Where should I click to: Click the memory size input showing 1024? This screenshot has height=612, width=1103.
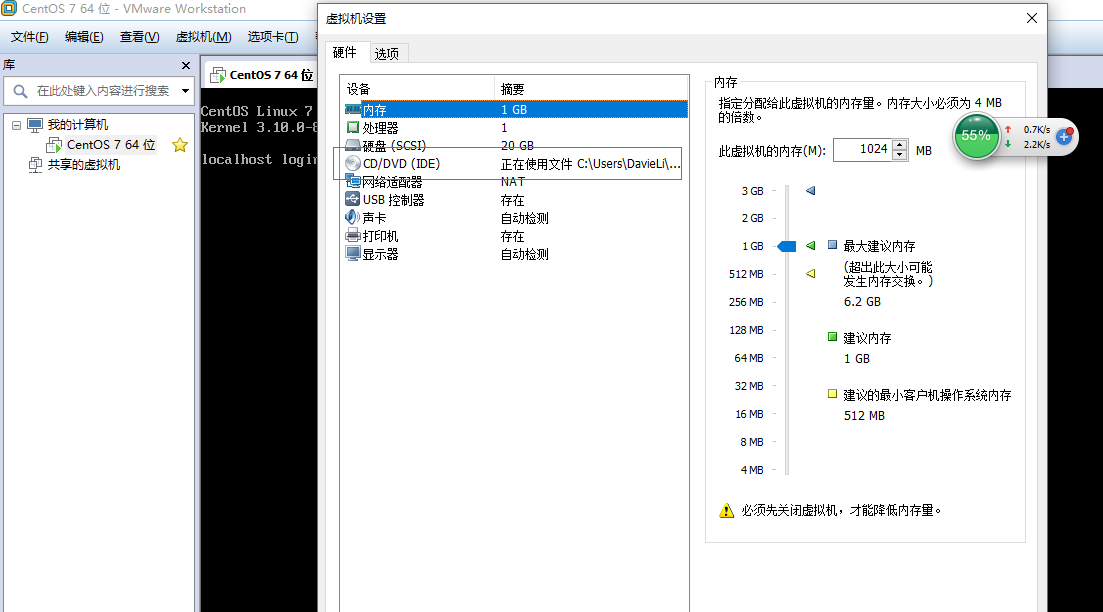pyautogui.click(x=863, y=150)
